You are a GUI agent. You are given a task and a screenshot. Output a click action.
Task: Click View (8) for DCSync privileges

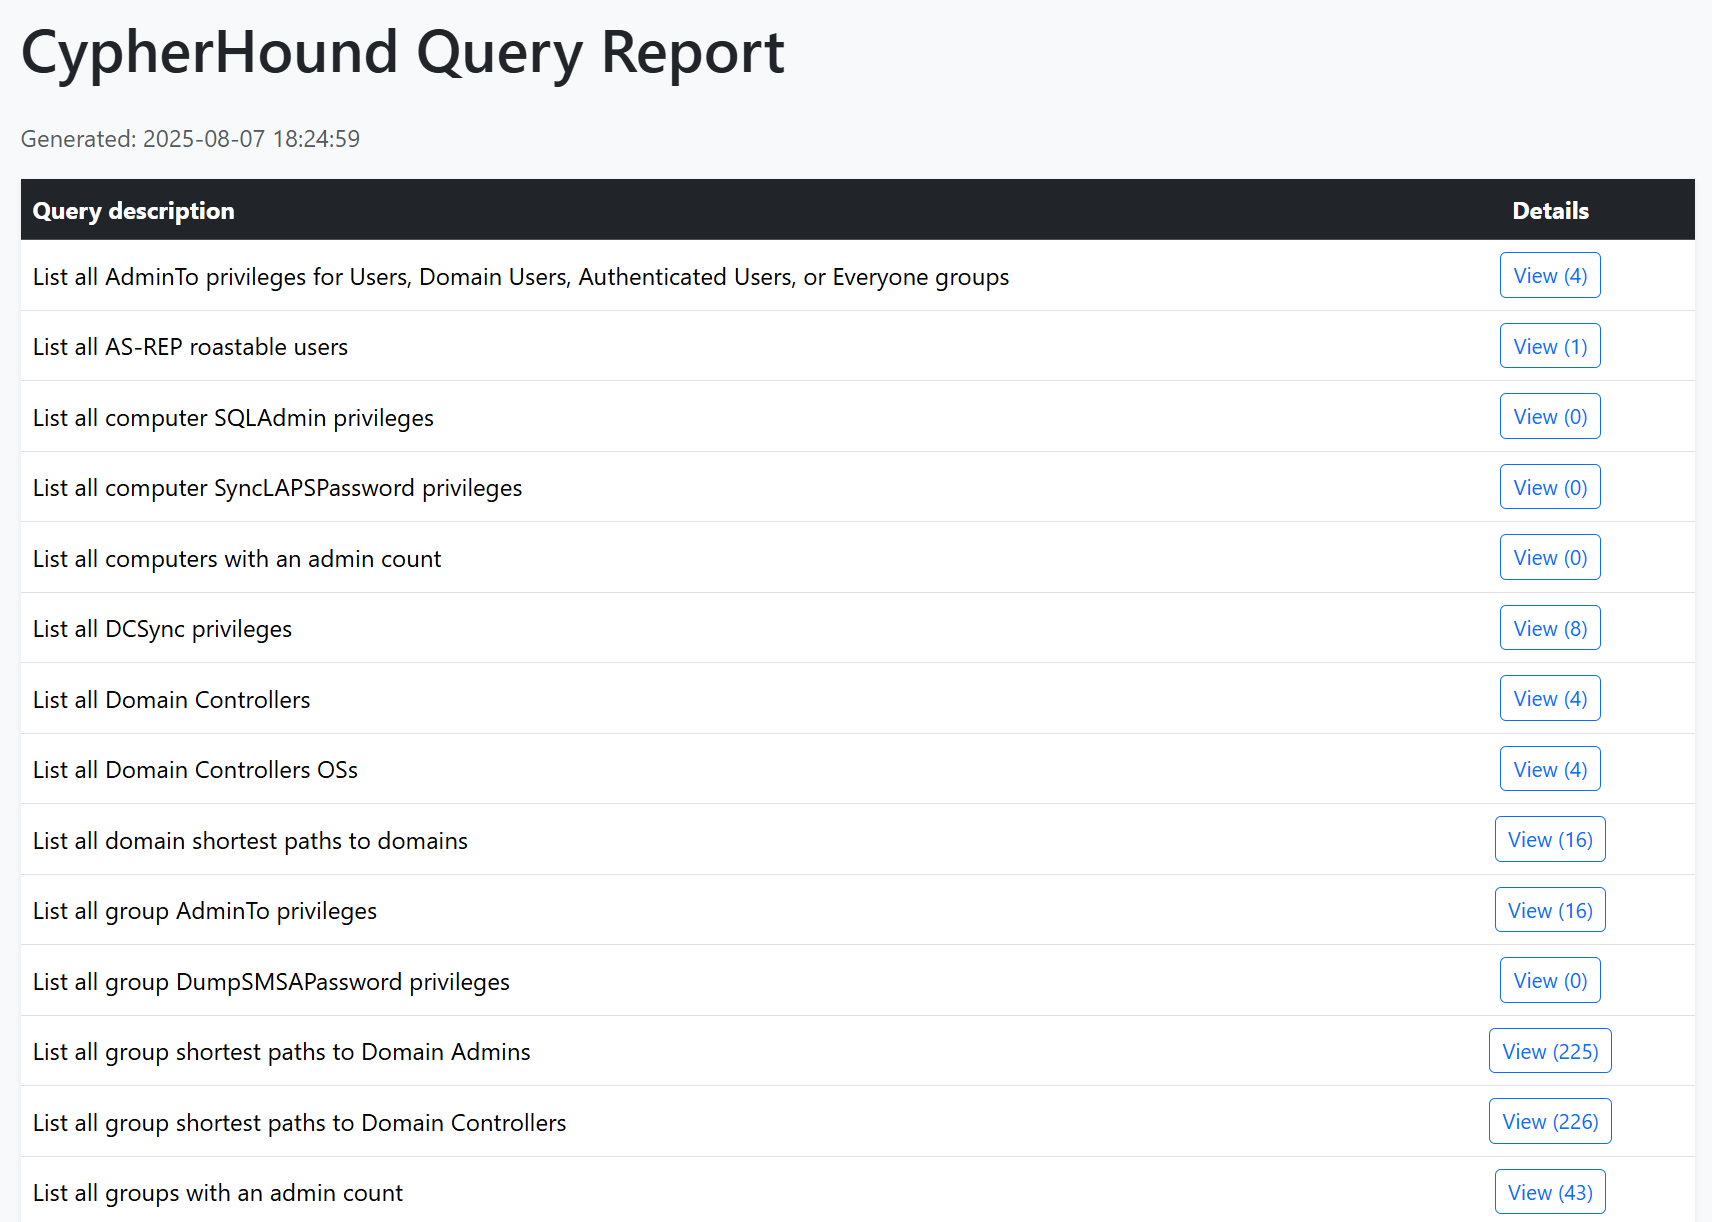[x=1550, y=628]
